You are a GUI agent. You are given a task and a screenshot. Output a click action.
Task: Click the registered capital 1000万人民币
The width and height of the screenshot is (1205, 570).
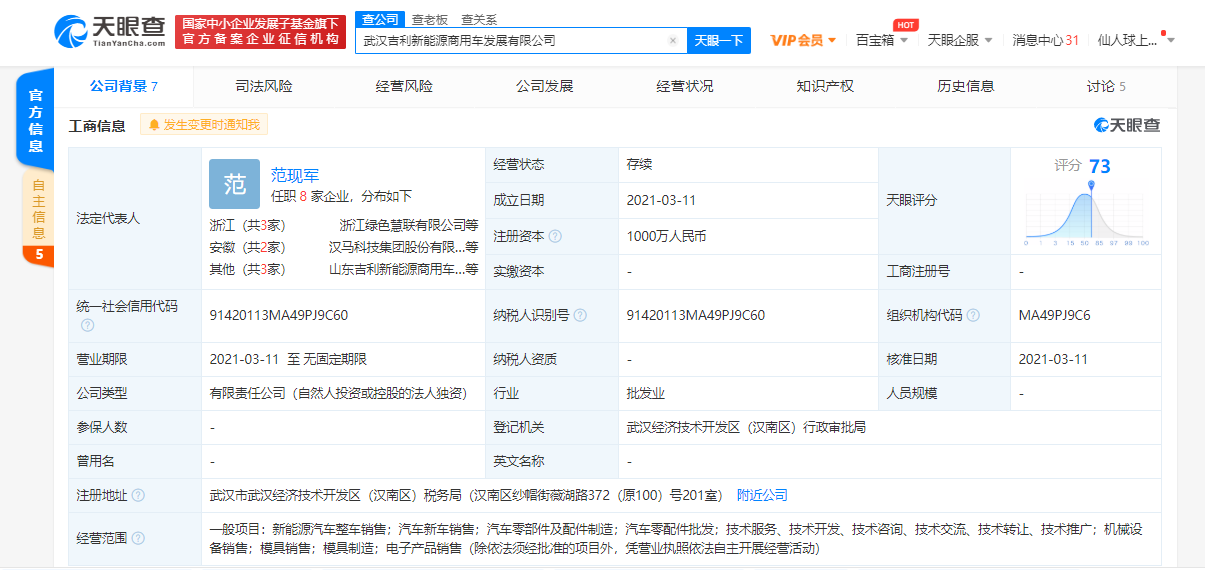pyautogui.click(x=666, y=236)
